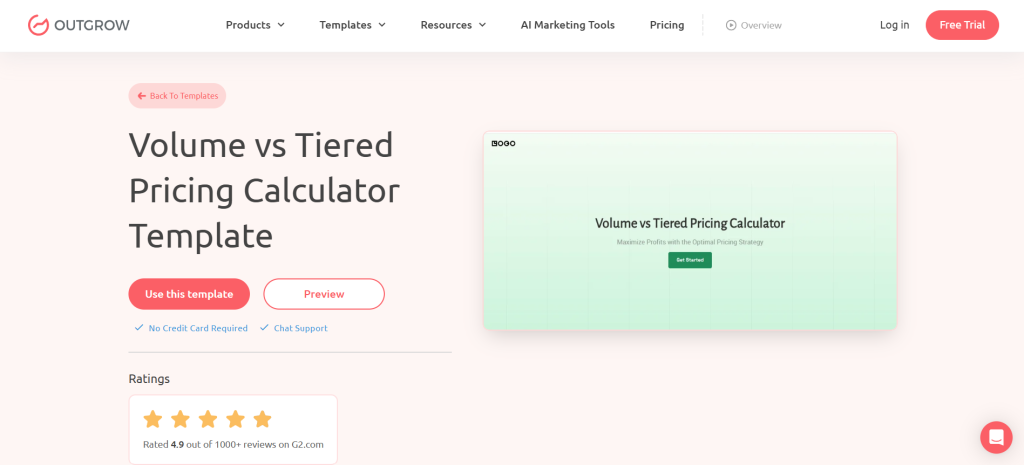Screen dimensions: 1024x465
Task: Click the Preview button
Action: [x=324, y=294]
